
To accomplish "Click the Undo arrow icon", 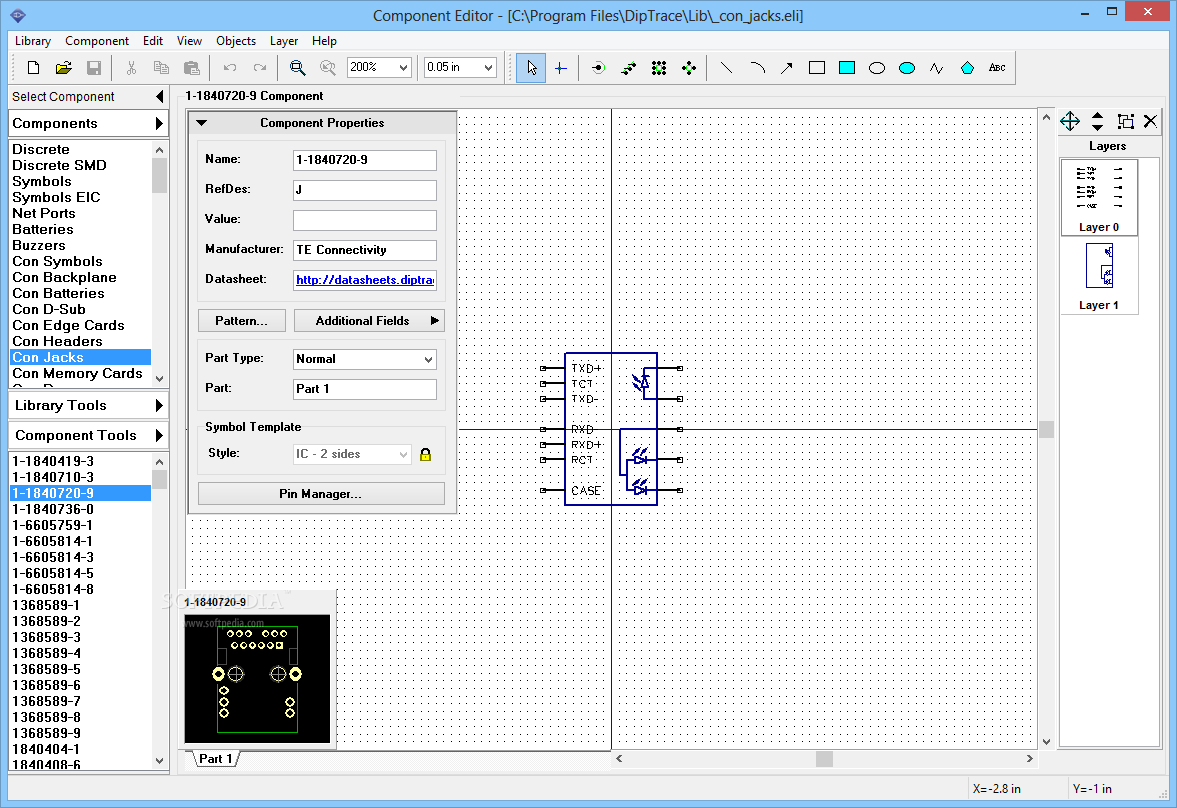I will [x=230, y=68].
